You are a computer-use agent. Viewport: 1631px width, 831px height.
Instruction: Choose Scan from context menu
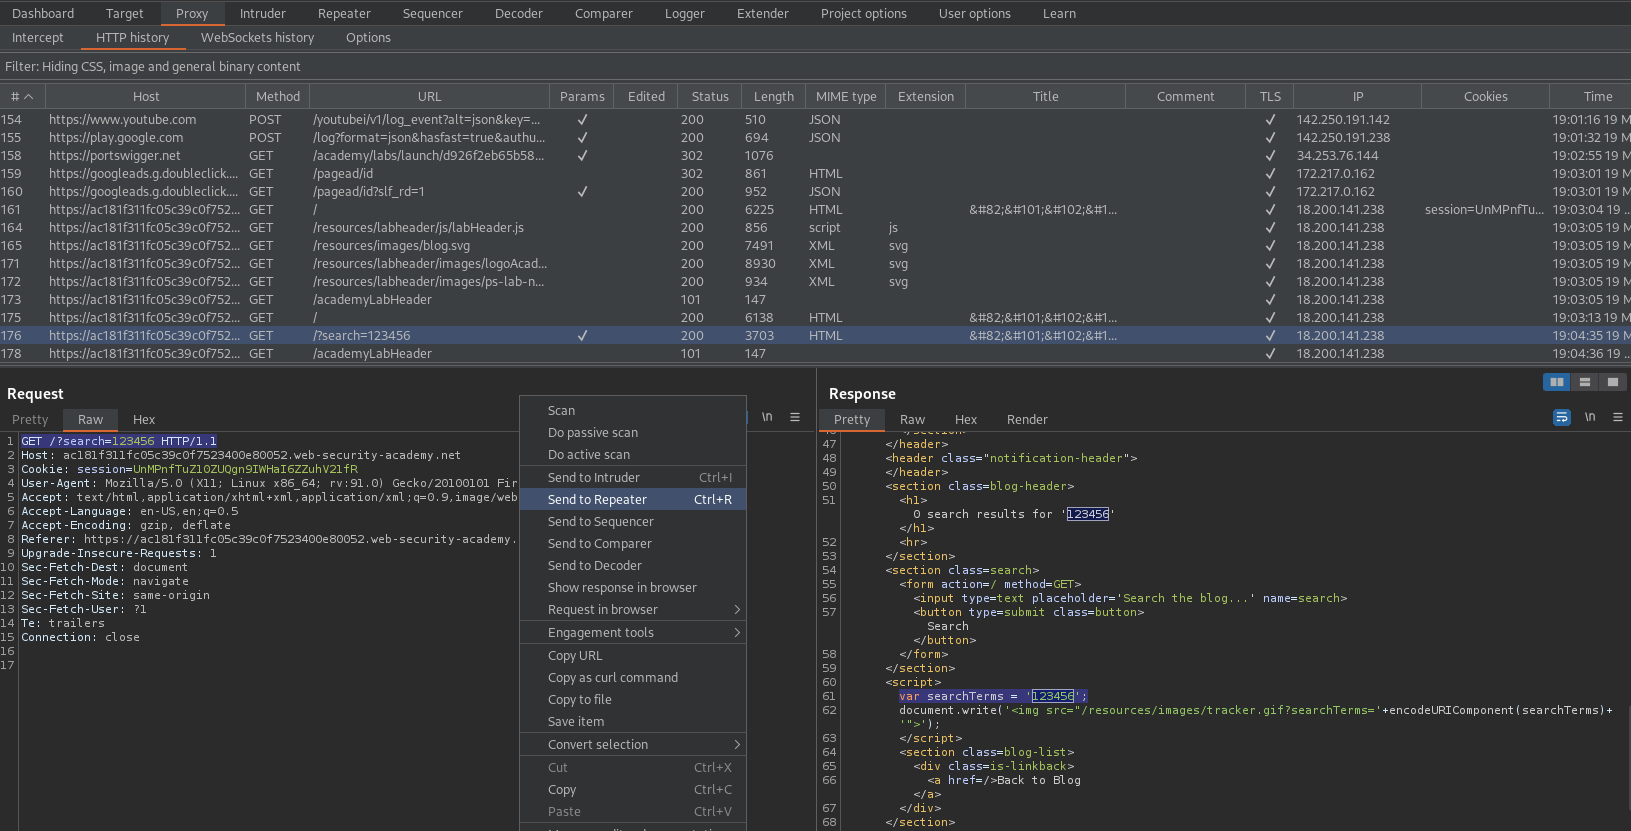tap(633, 410)
